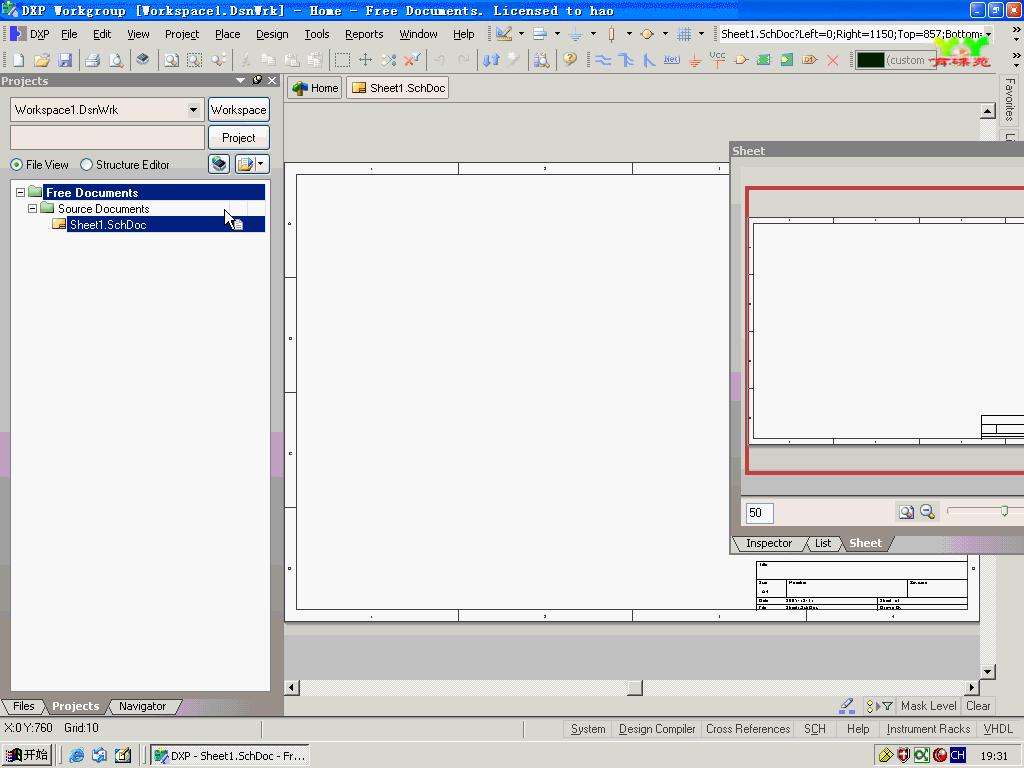
Task: Expand the utility drawing tools dropdown arrow
Action: [x=521, y=34]
